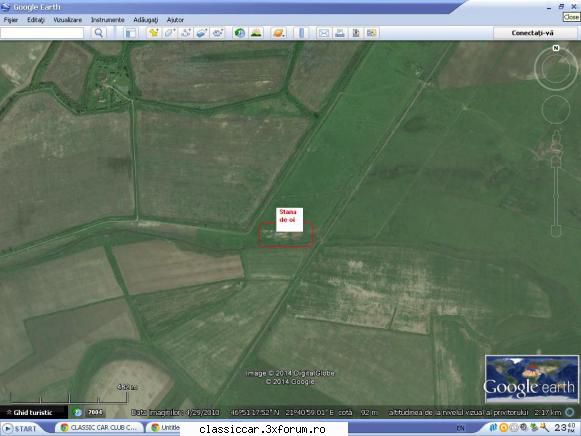Screen dimensions: 581x436
Task: Open the Classic Car Club taskbar window
Action: 99,428
